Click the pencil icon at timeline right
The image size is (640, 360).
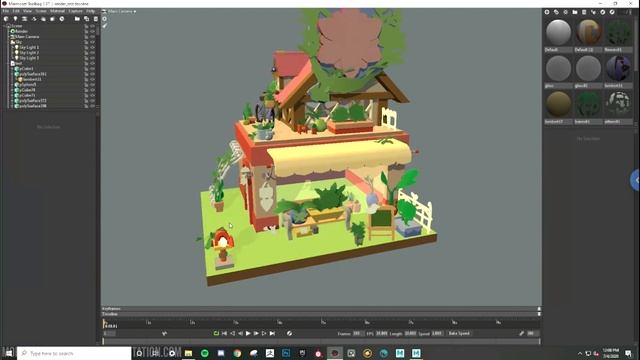tap(522, 333)
